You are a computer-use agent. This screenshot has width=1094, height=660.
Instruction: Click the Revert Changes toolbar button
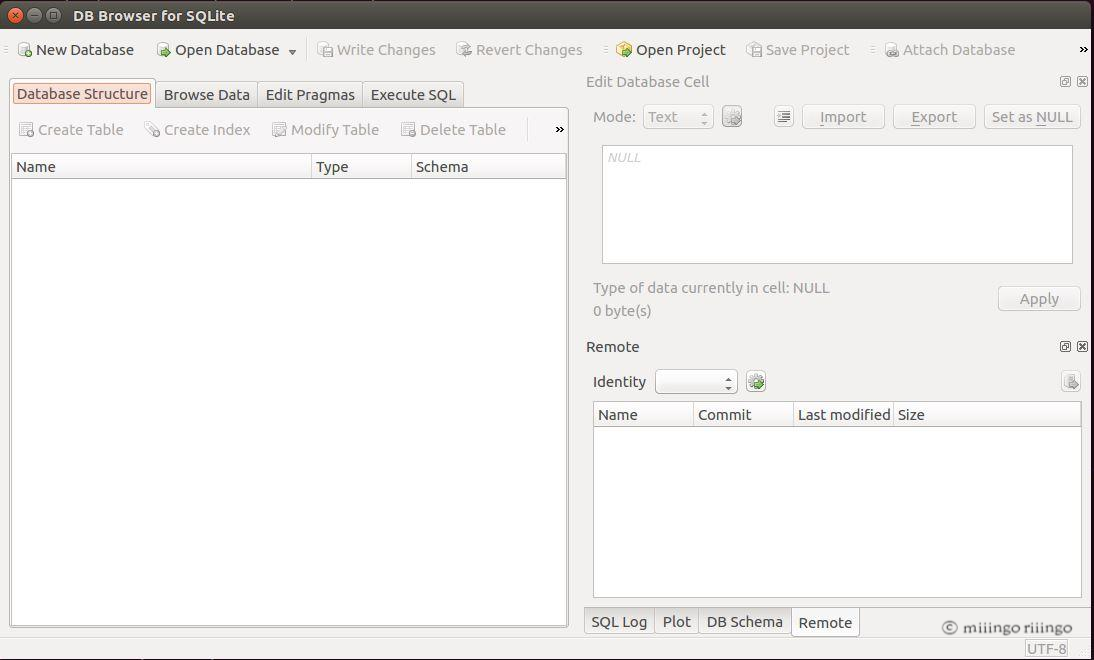coord(519,50)
